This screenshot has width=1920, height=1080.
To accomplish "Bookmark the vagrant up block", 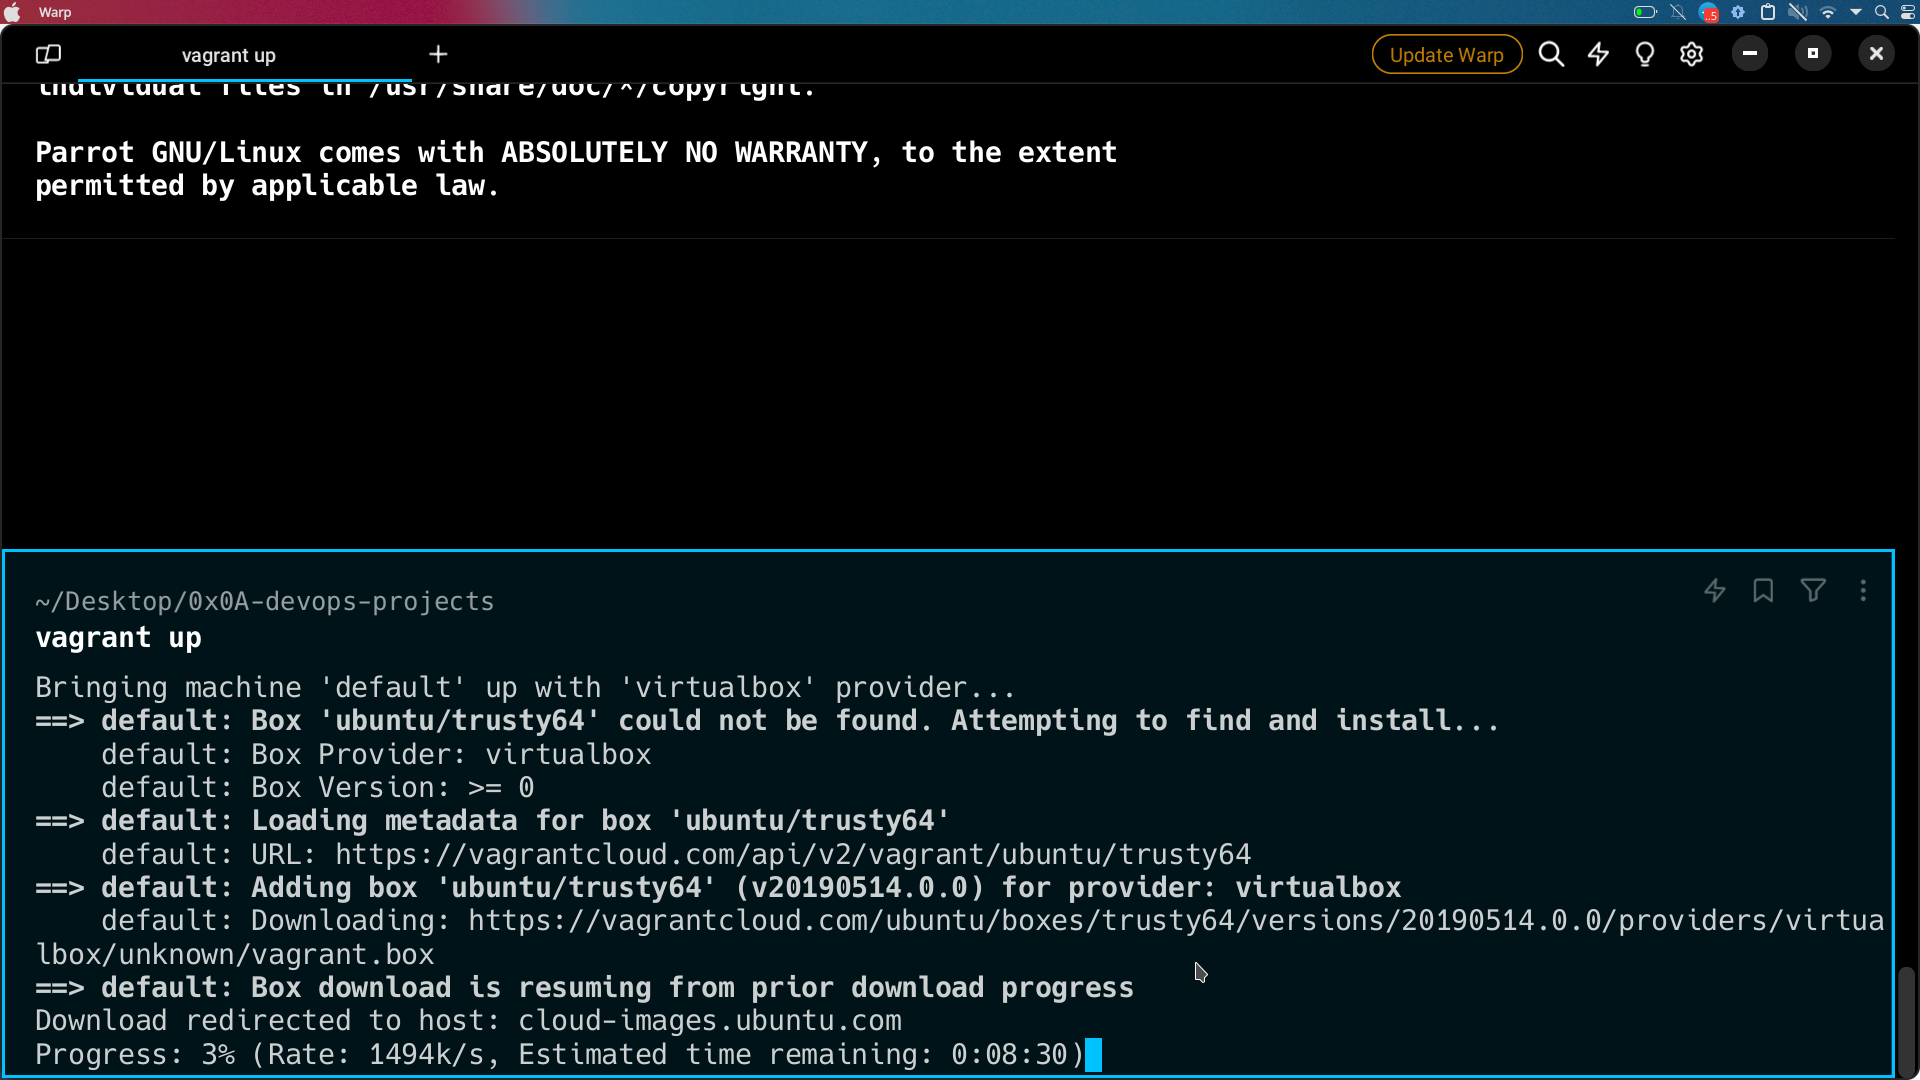I will click(x=1763, y=591).
